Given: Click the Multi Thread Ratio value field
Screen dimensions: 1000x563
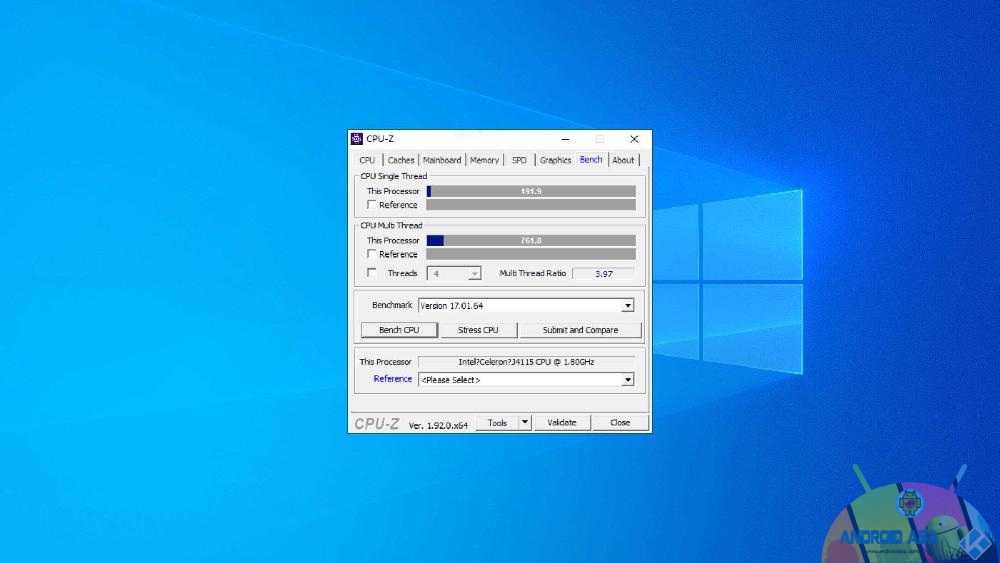Looking at the screenshot, I should [603, 274].
